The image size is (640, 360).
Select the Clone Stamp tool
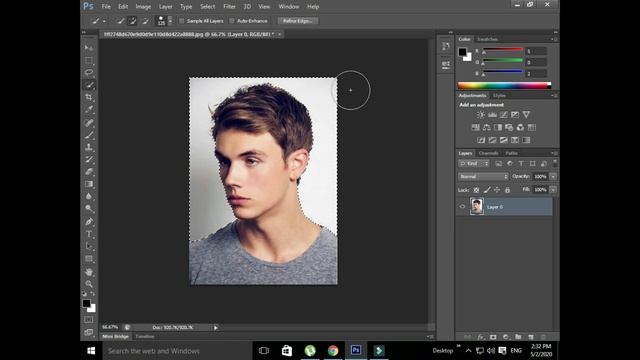pos(89,147)
